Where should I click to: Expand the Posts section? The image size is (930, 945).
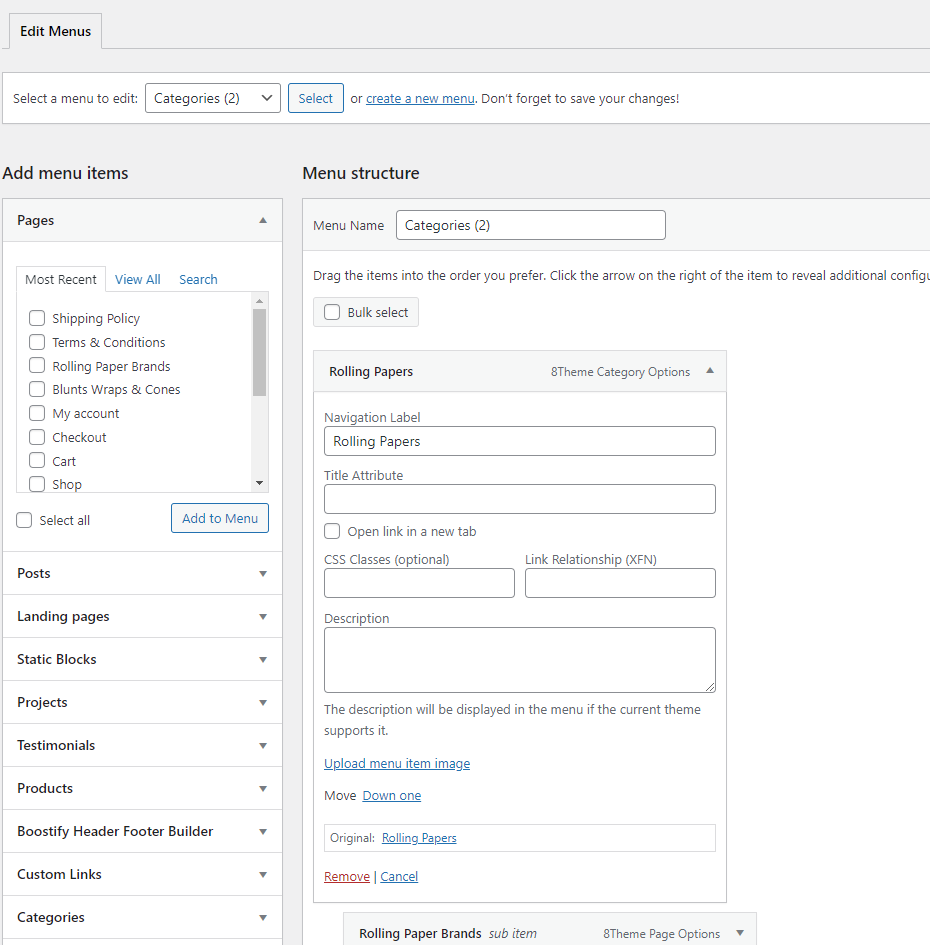pyautogui.click(x=263, y=574)
